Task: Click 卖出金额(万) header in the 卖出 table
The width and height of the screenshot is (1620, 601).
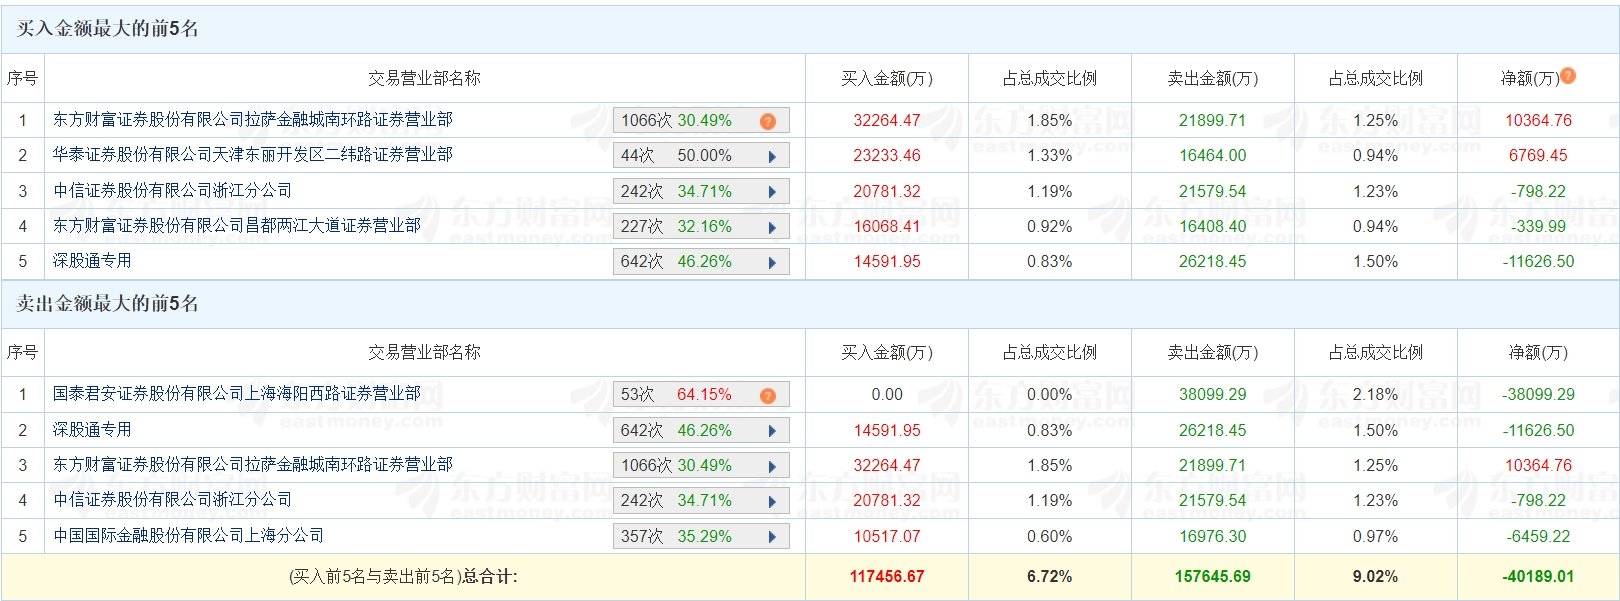Action: point(1213,353)
